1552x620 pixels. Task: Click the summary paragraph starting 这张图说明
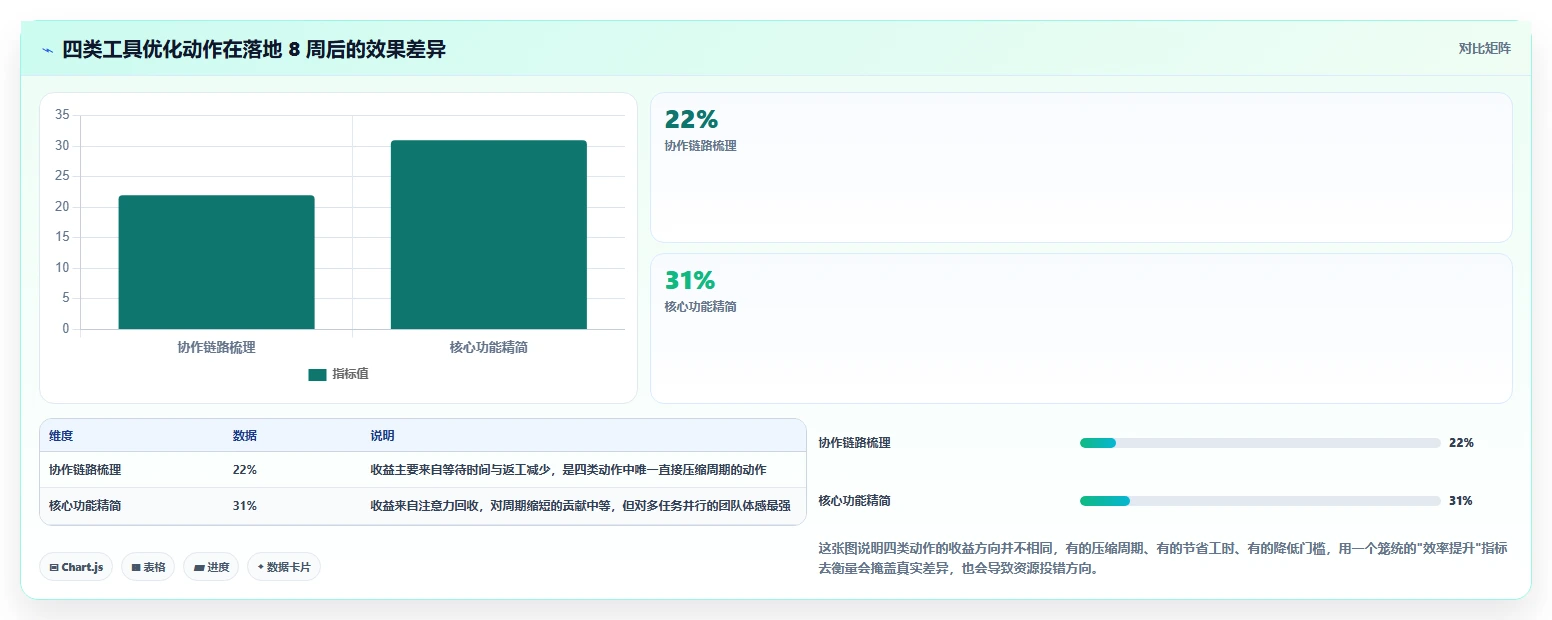(x=1163, y=559)
